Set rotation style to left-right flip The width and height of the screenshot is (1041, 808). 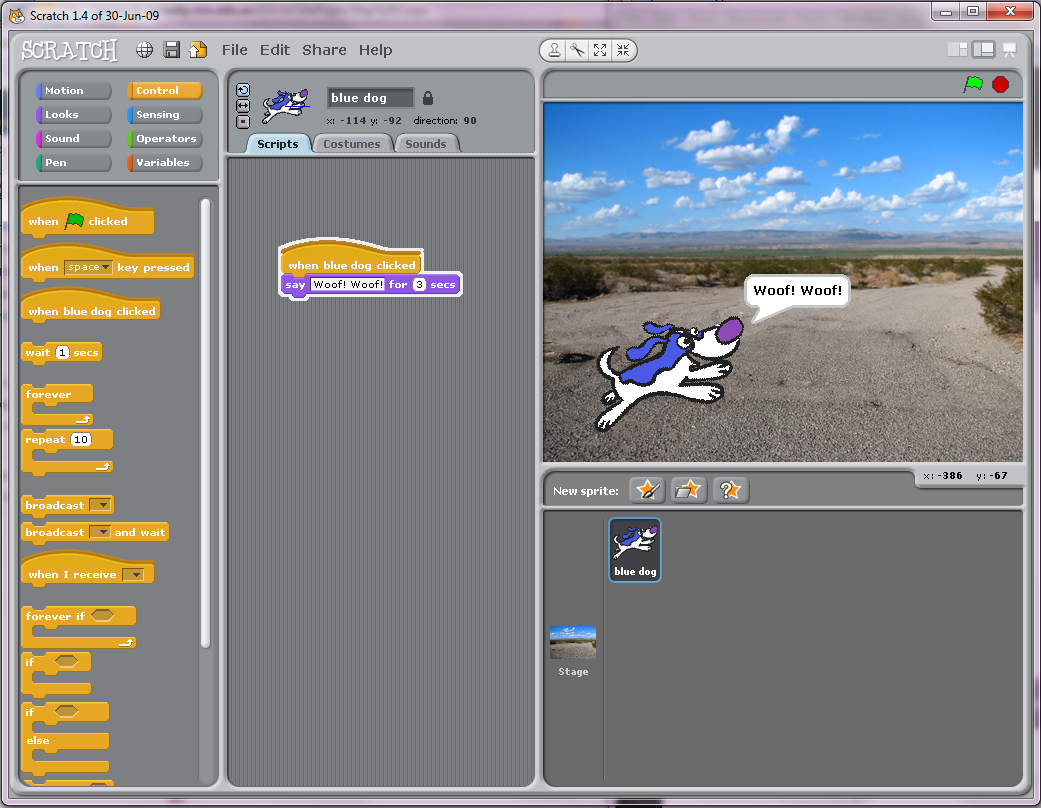click(x=243, y=106)
